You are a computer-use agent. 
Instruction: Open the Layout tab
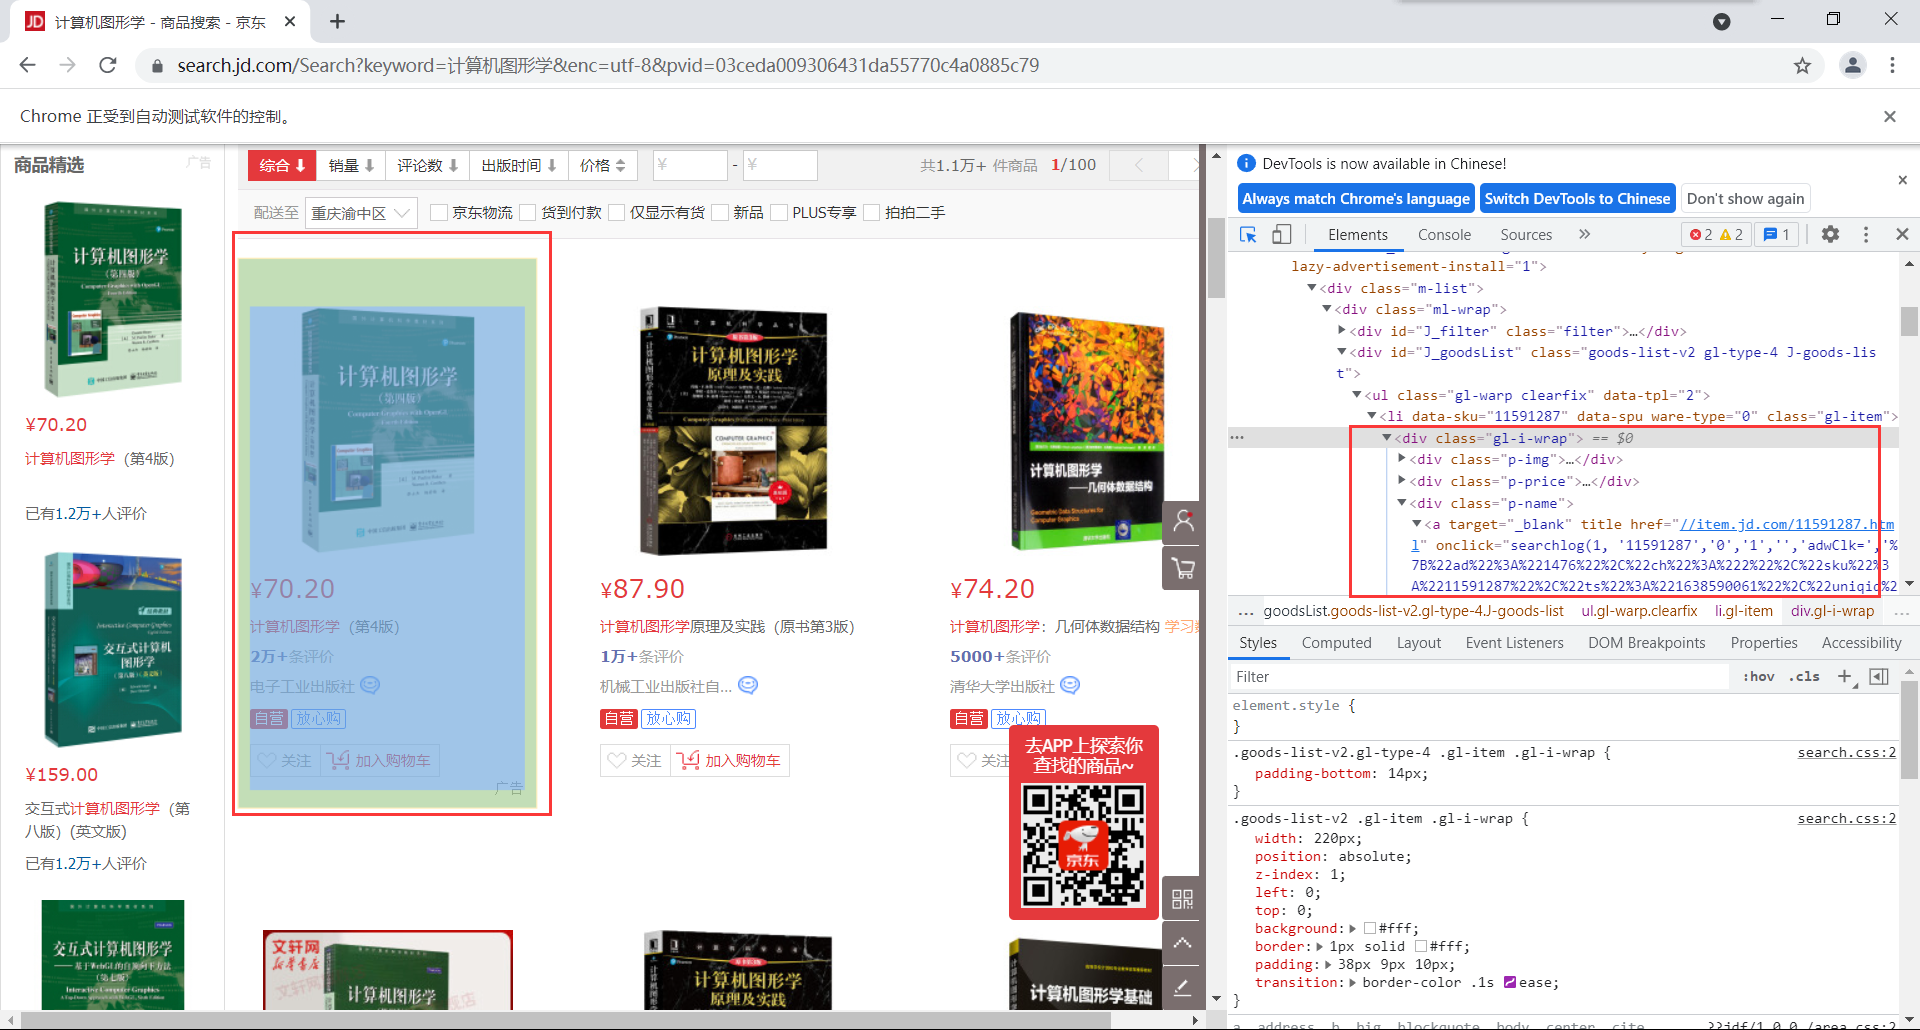[x=1418, y=643]
